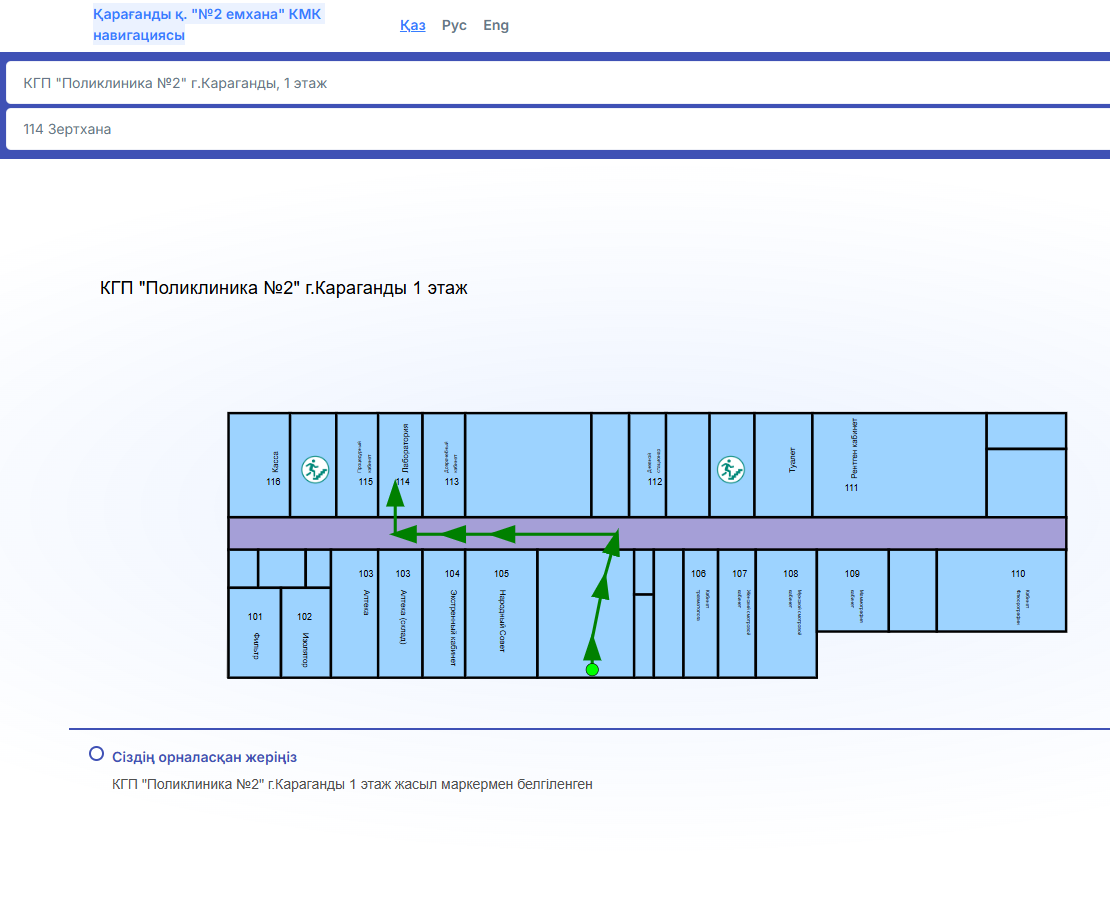Select the Туалет room on the map

784,465
